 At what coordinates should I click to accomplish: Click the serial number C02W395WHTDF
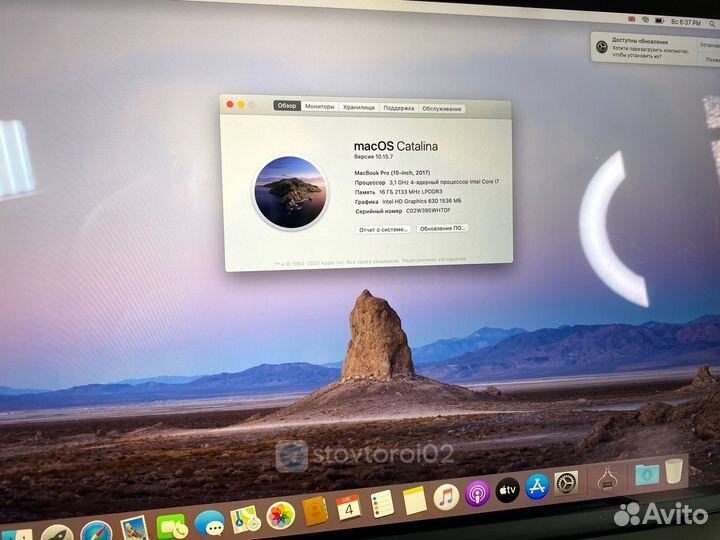(x=428, y=210)
